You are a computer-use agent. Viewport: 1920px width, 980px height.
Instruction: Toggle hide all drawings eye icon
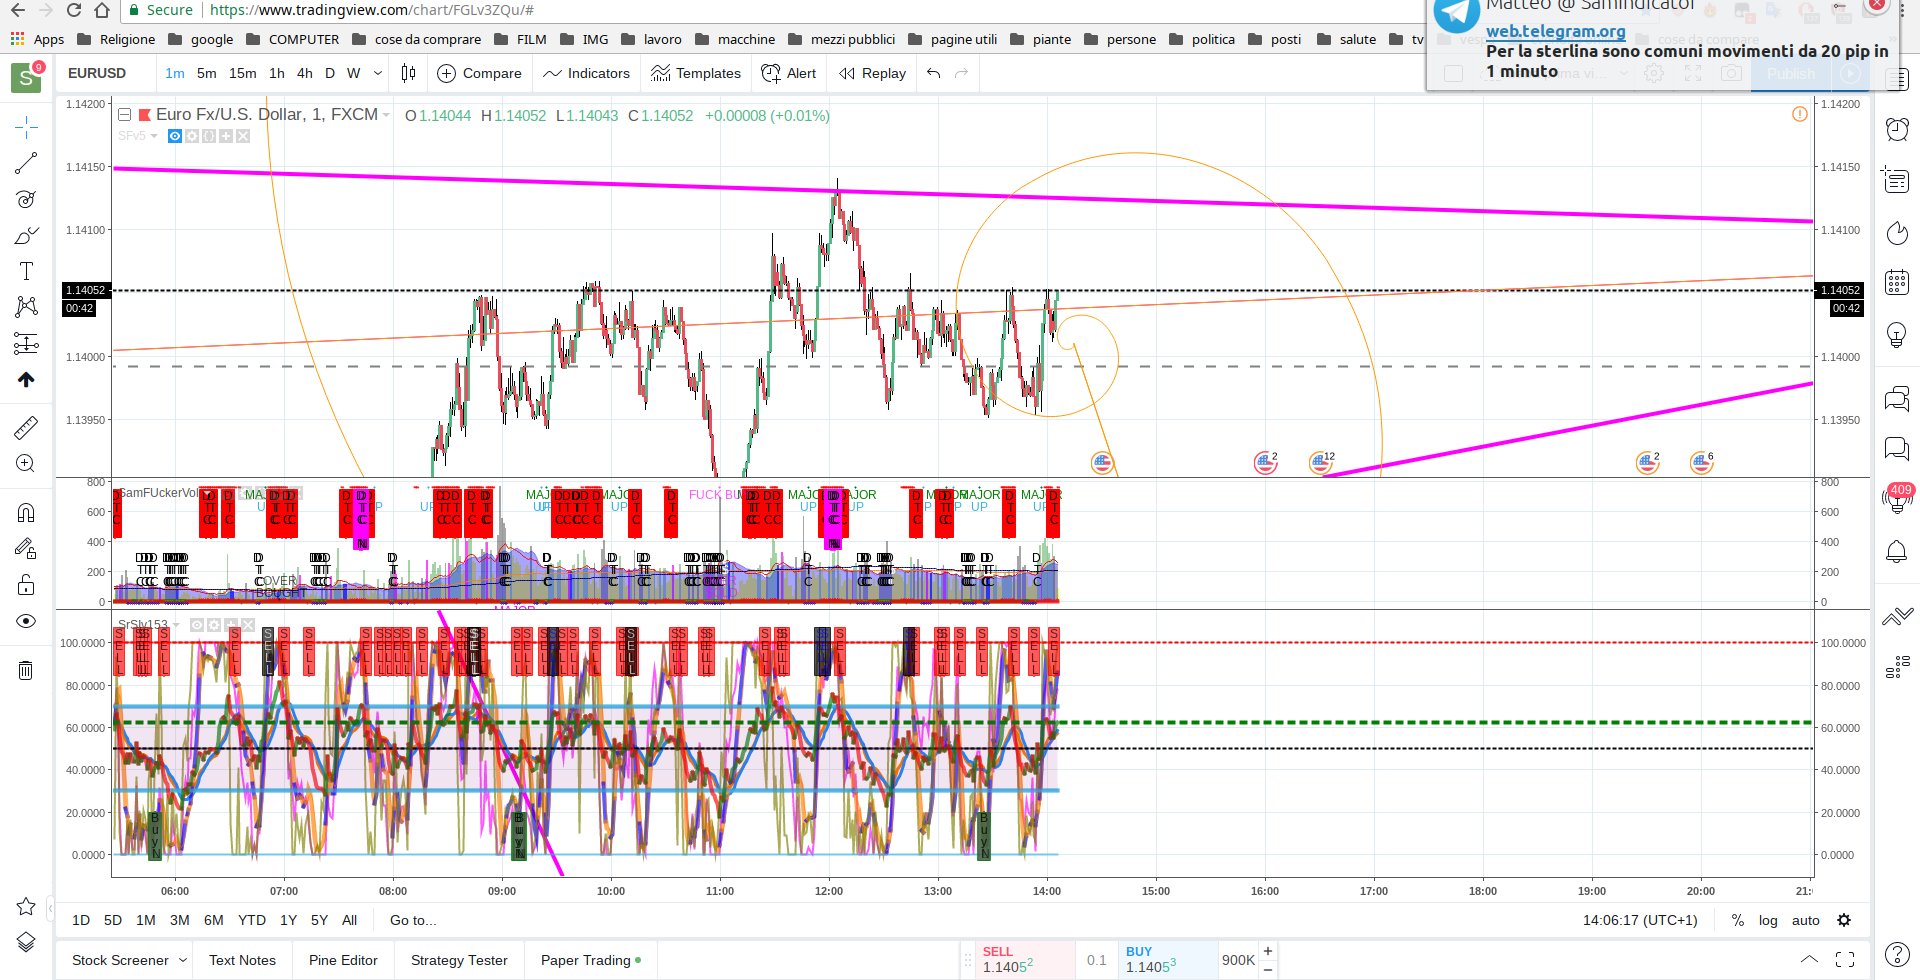point(26,621)
